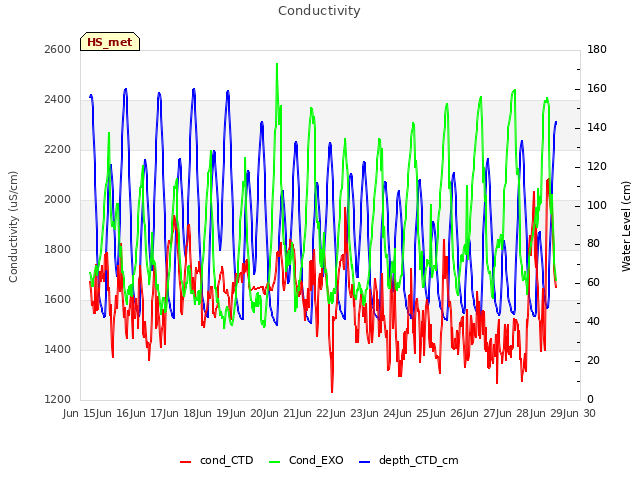The width and height of the screenshot is (640, 480).
Task: Click the 40 water level tick
Action: (x=593, y=322)
